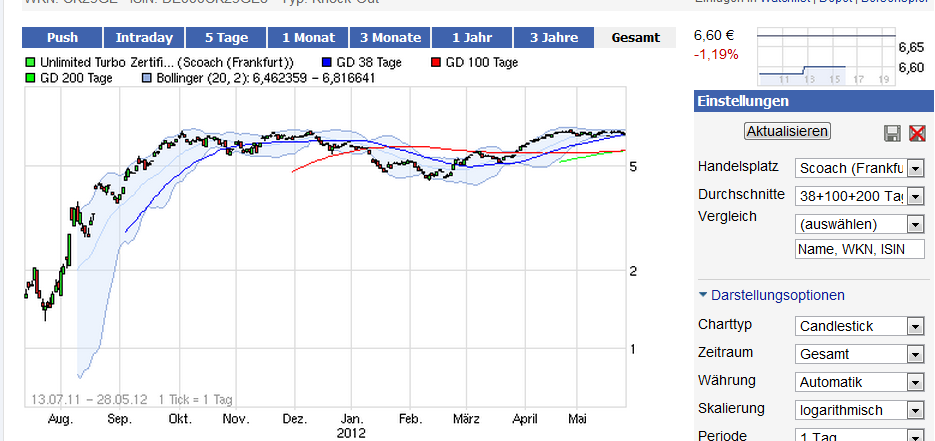Open the Handelsplatz dropdown
This screenshot has width=935, height=441.
pyautogui.click(x=859, y=169)
